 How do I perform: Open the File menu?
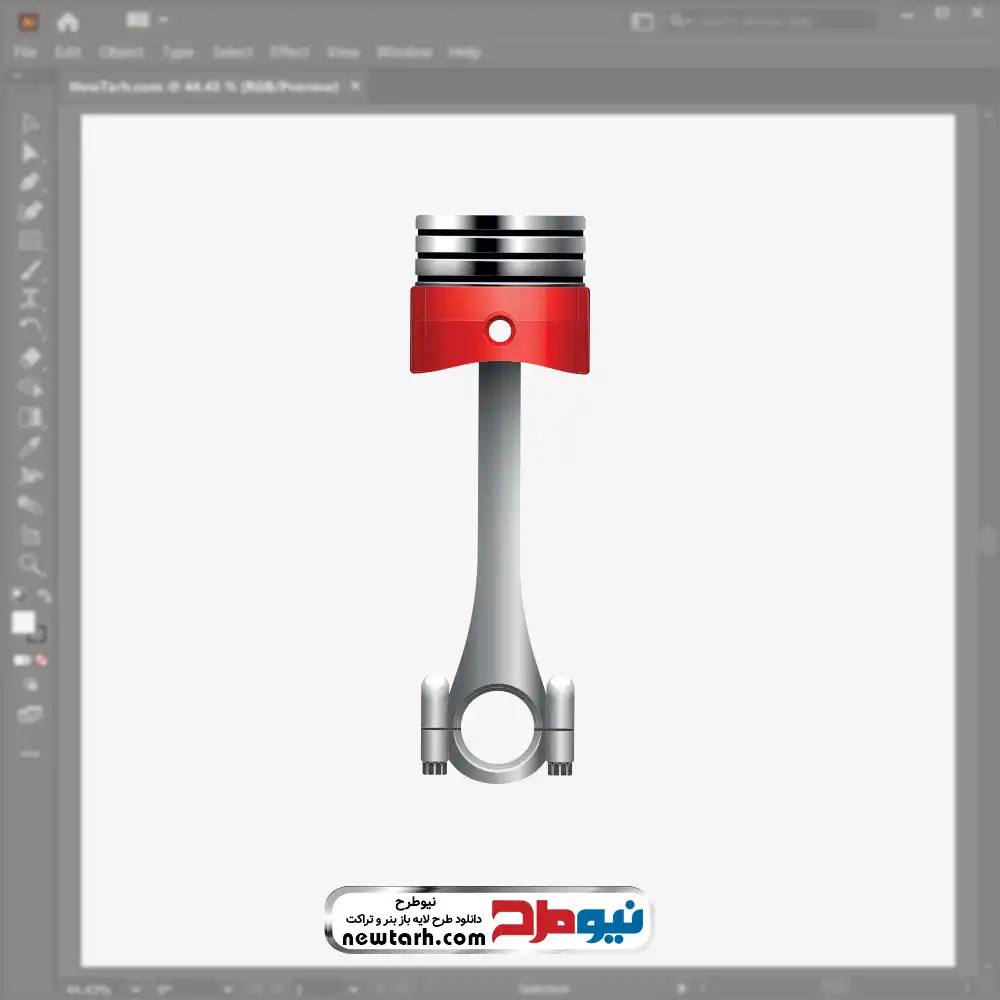pos(25,52)
